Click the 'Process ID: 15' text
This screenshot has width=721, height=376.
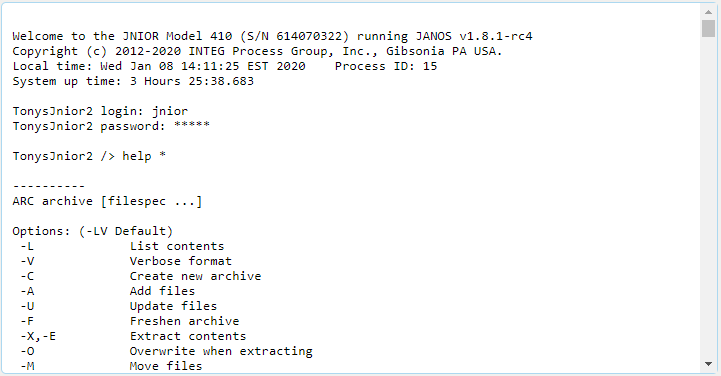386,66
